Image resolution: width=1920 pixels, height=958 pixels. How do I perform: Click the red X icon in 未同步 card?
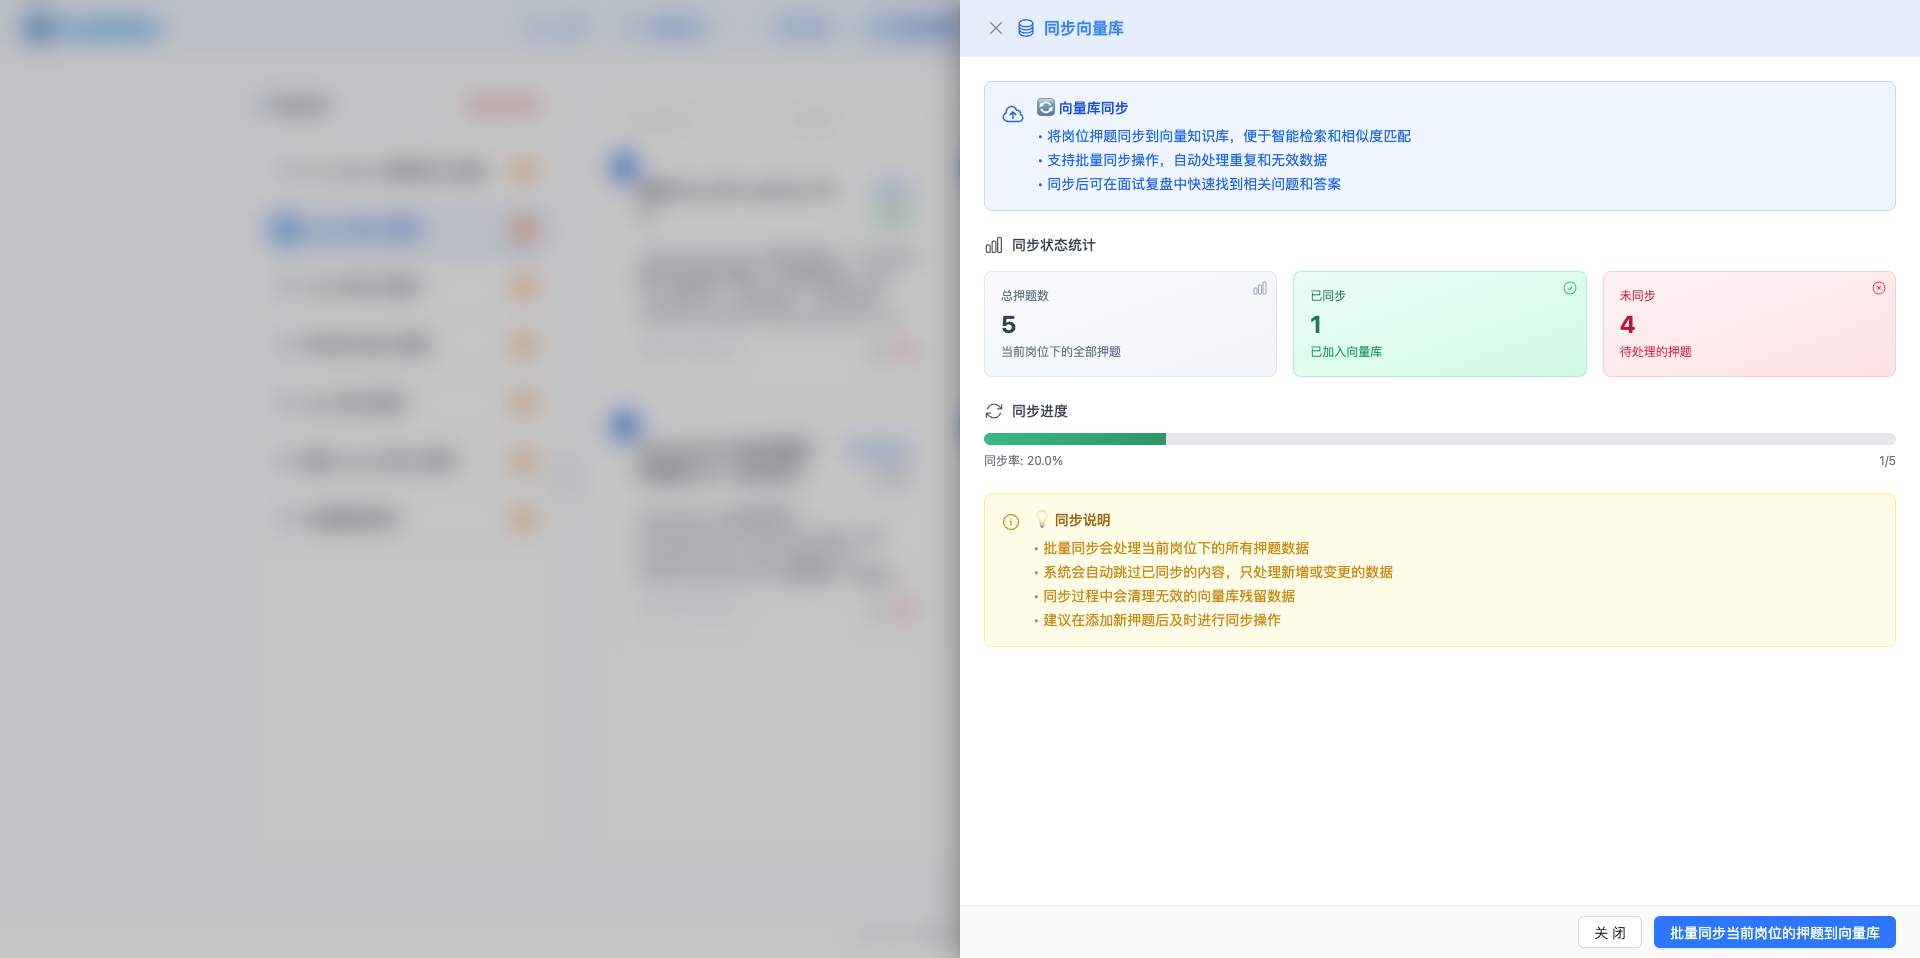1878,288
